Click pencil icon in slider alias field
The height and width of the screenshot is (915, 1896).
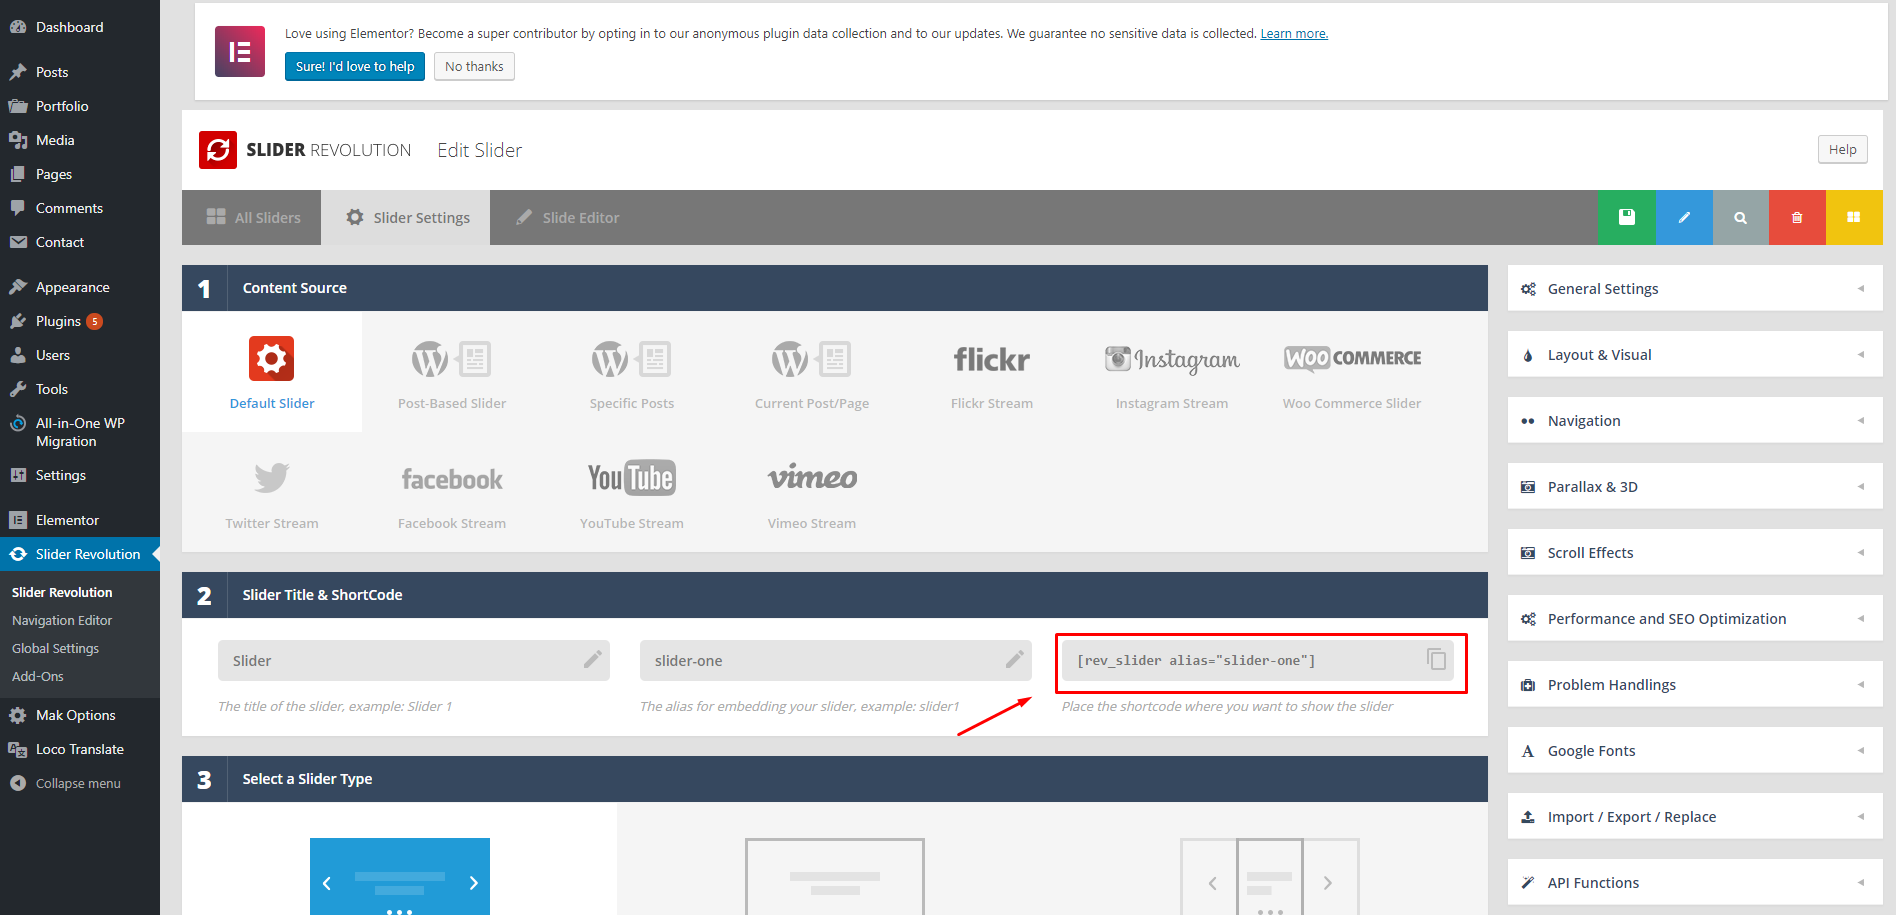pyautogui.click(x=1015, y=659)
